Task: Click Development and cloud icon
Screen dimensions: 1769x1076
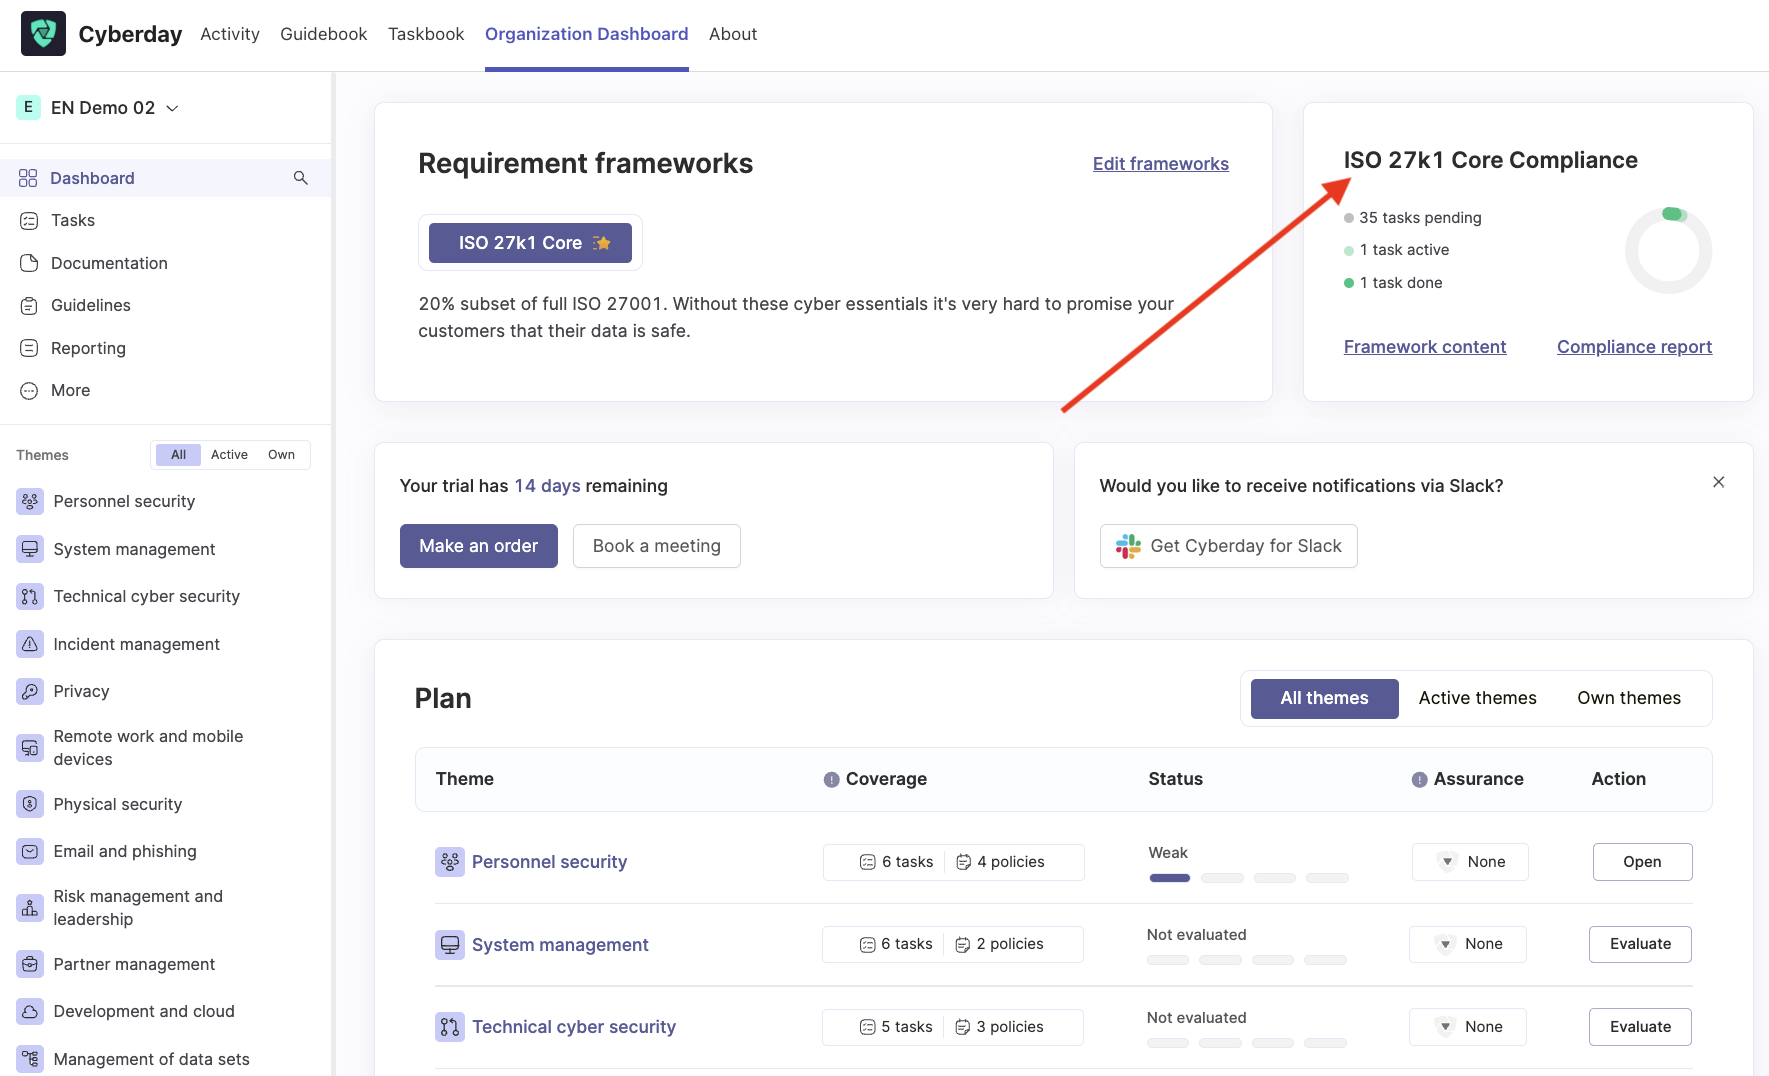Action: coord(30,1012)
